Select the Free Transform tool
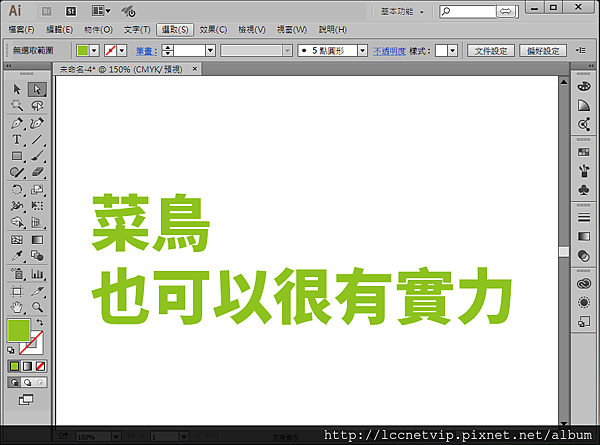600x445 pixels. pos(37,206)
